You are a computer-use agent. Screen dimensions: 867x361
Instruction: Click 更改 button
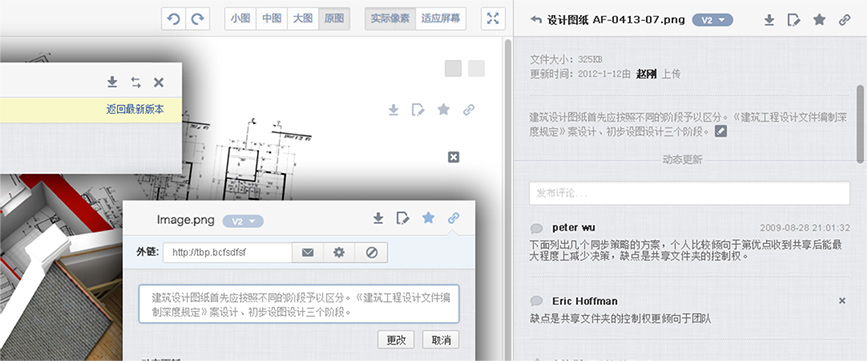tap(396, 339)
